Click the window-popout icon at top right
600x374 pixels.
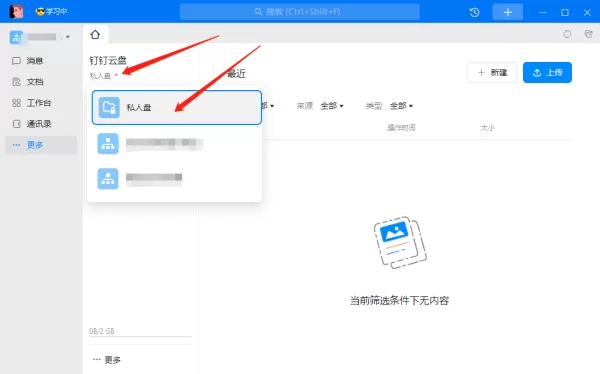[588, 34]
